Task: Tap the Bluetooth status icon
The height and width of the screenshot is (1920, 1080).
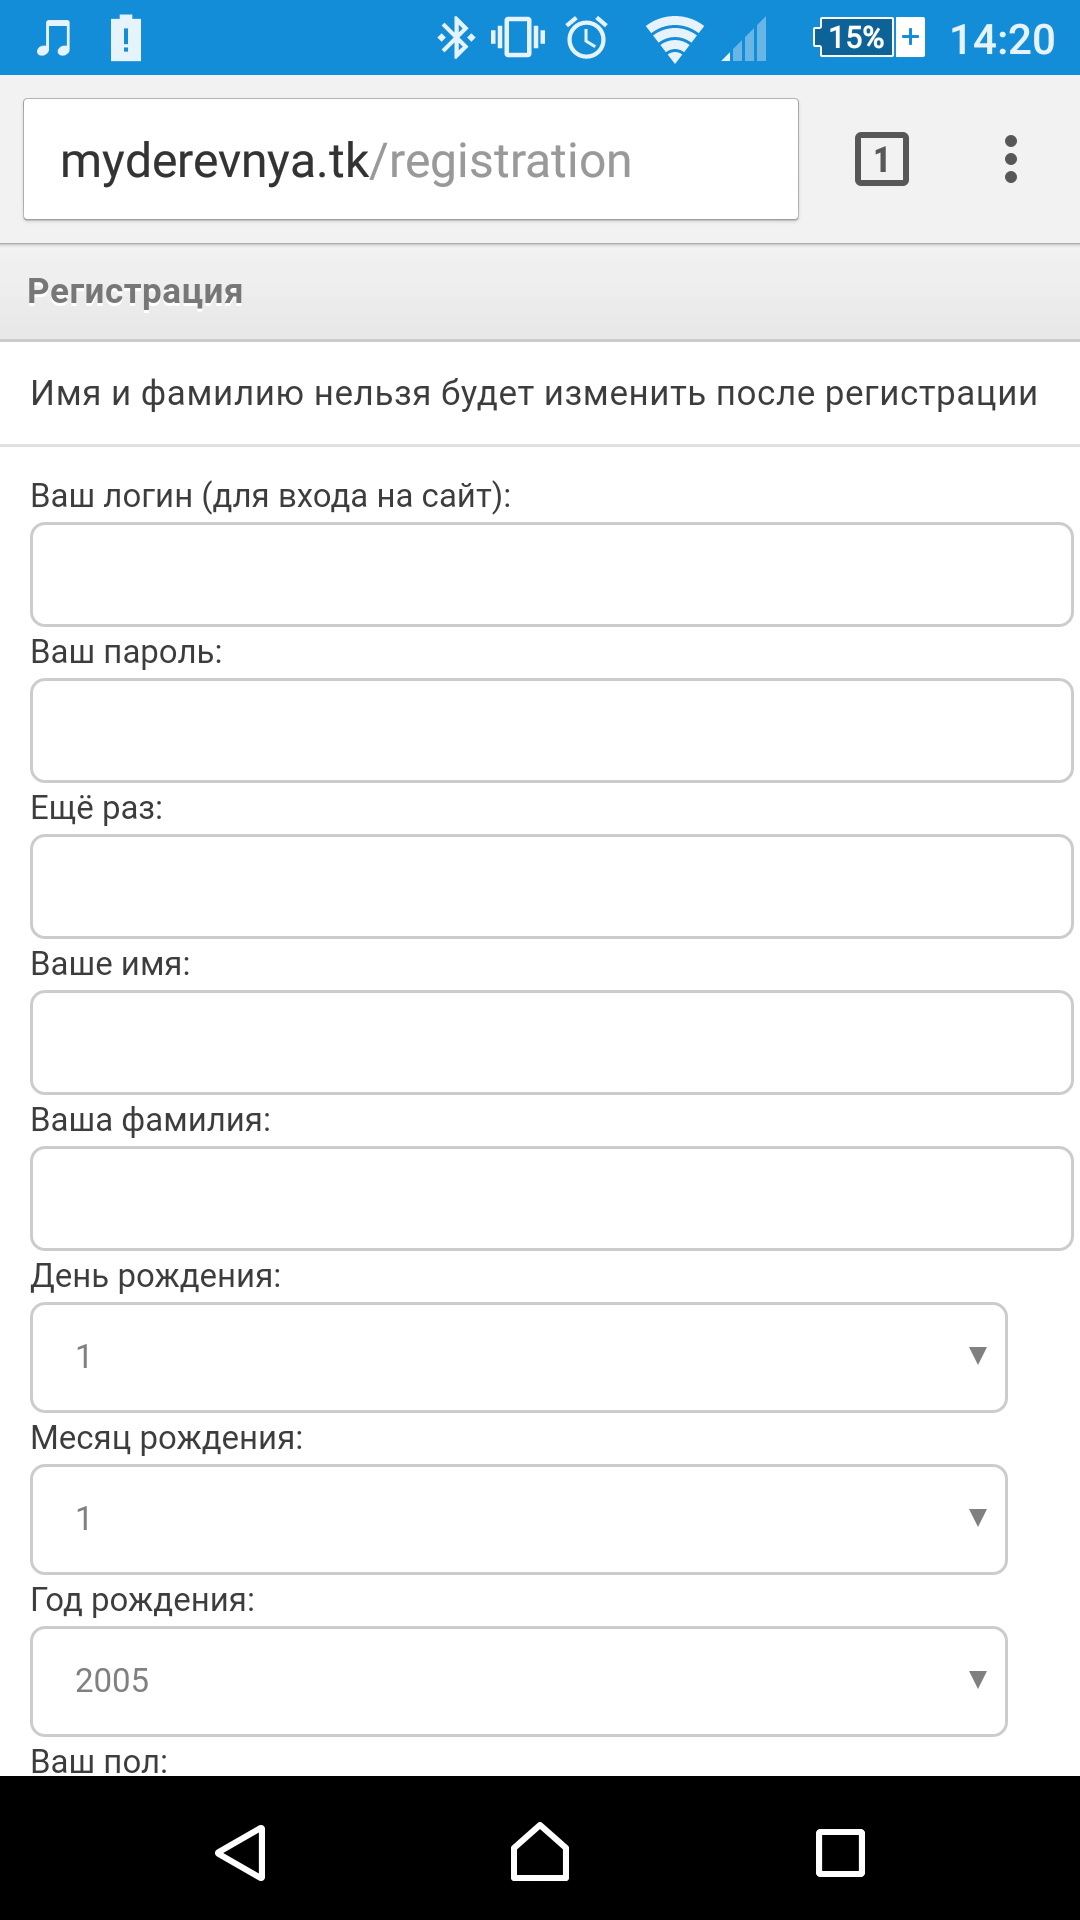Action: coord(456,39)
